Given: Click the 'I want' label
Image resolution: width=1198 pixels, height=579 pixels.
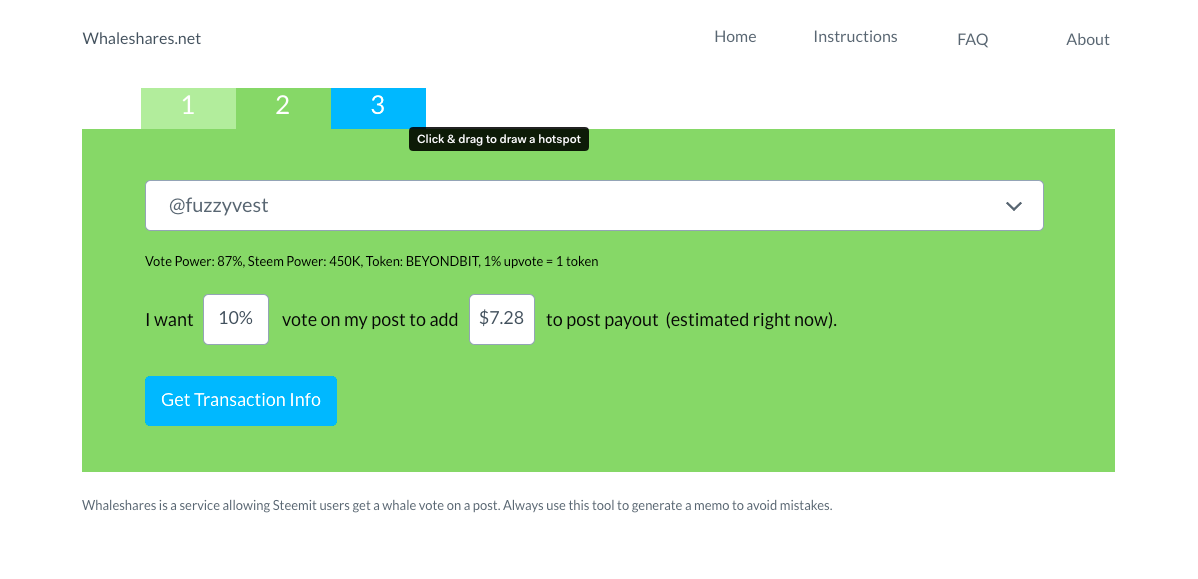Looking at the screenshot, I should [x=169, y=319].
